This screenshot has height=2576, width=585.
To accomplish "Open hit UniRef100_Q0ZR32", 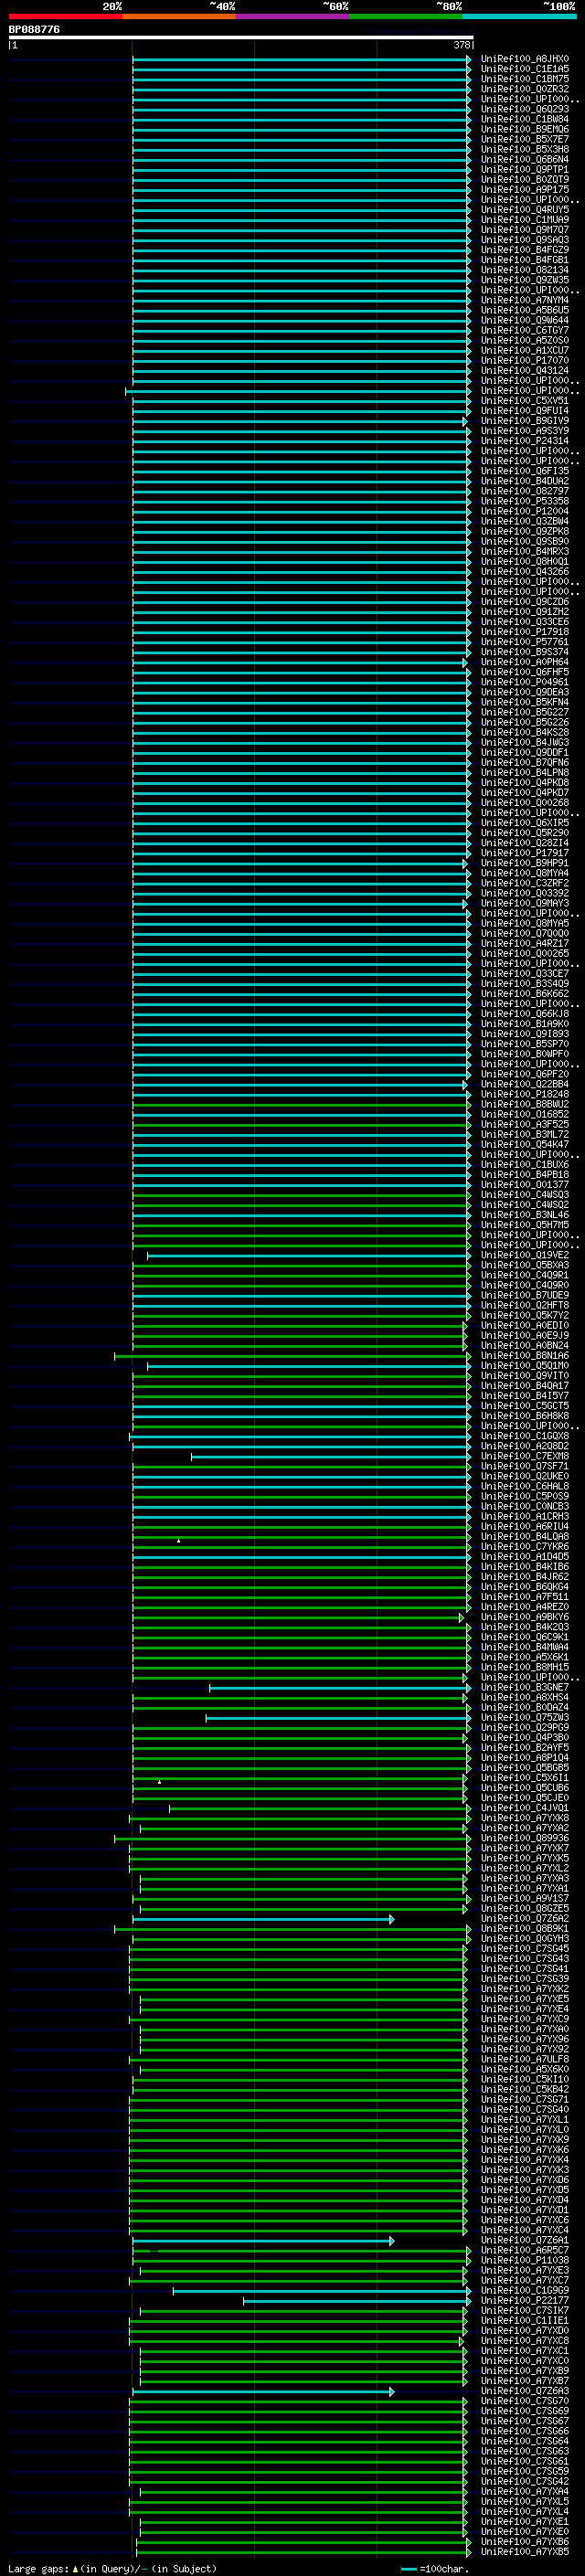I will click(x=525, y=89).
